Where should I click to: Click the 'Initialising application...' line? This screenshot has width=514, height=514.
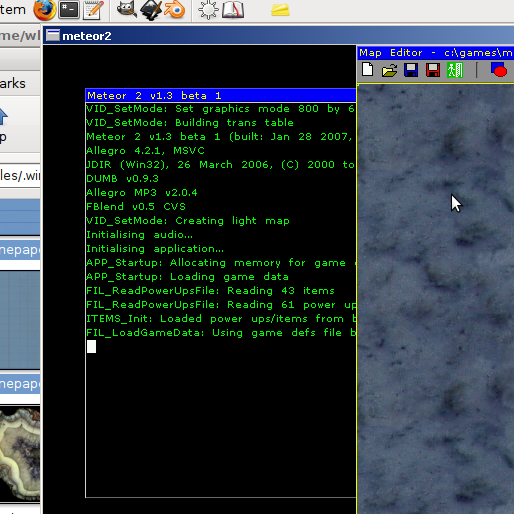(155, 249)
